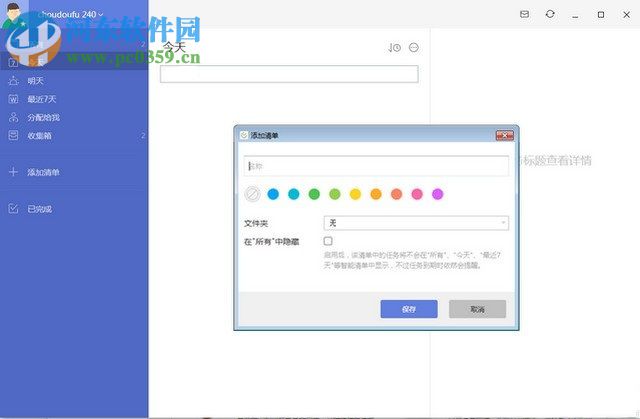Close the 添加清单 dialog
This screenshot has height=419, width=640.
point(504,135)
